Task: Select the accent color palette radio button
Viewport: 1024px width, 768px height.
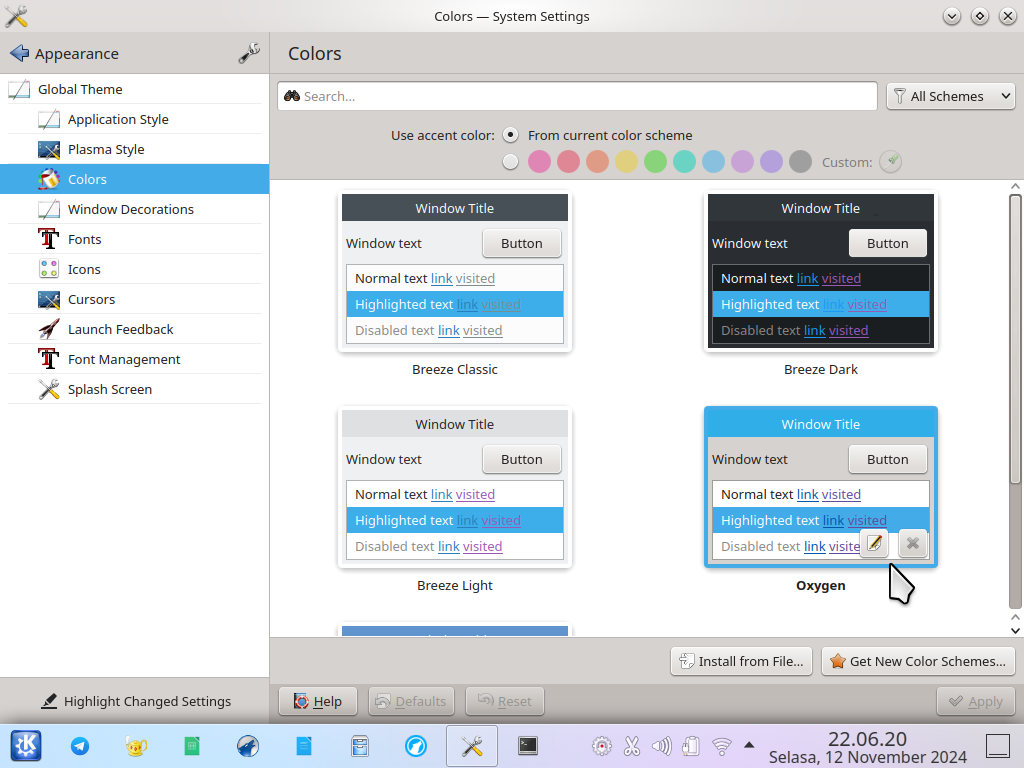Action: [510, 161]
